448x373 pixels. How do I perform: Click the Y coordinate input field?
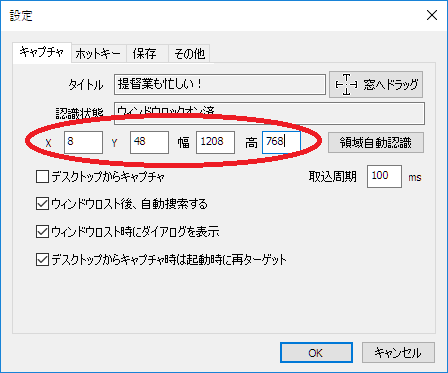(149, 142)
